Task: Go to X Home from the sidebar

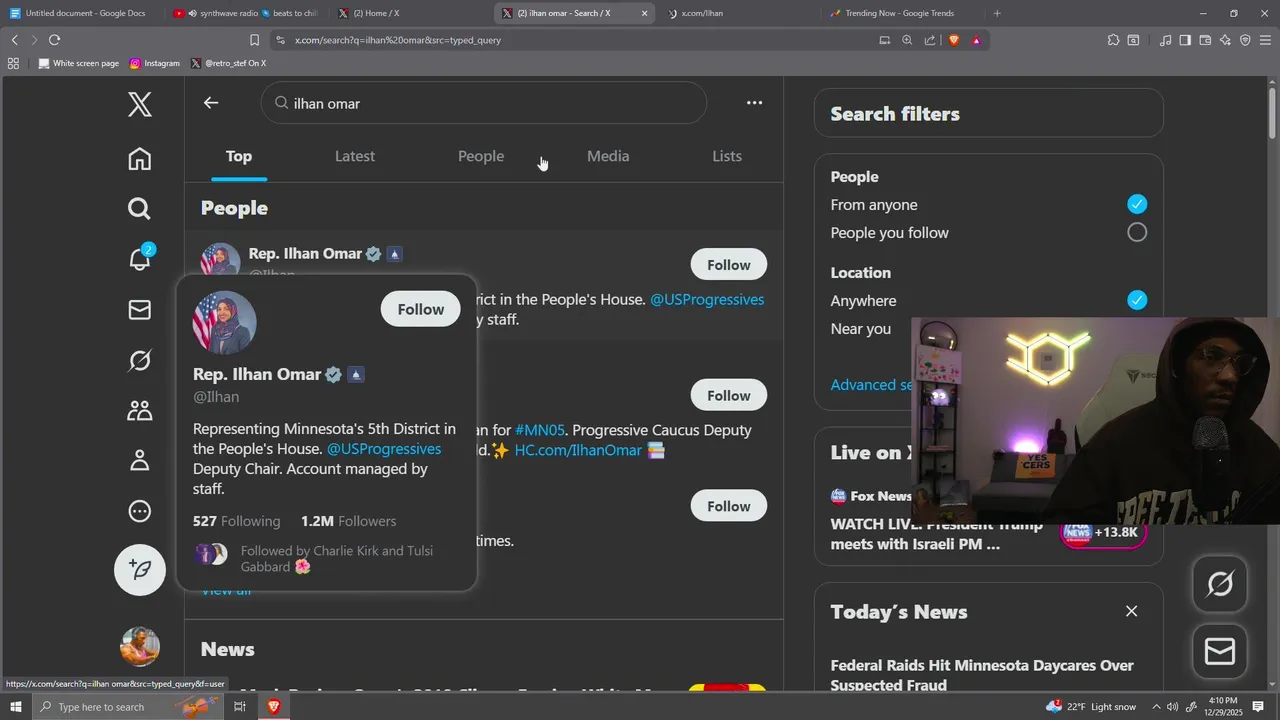Action: point(140,158)
